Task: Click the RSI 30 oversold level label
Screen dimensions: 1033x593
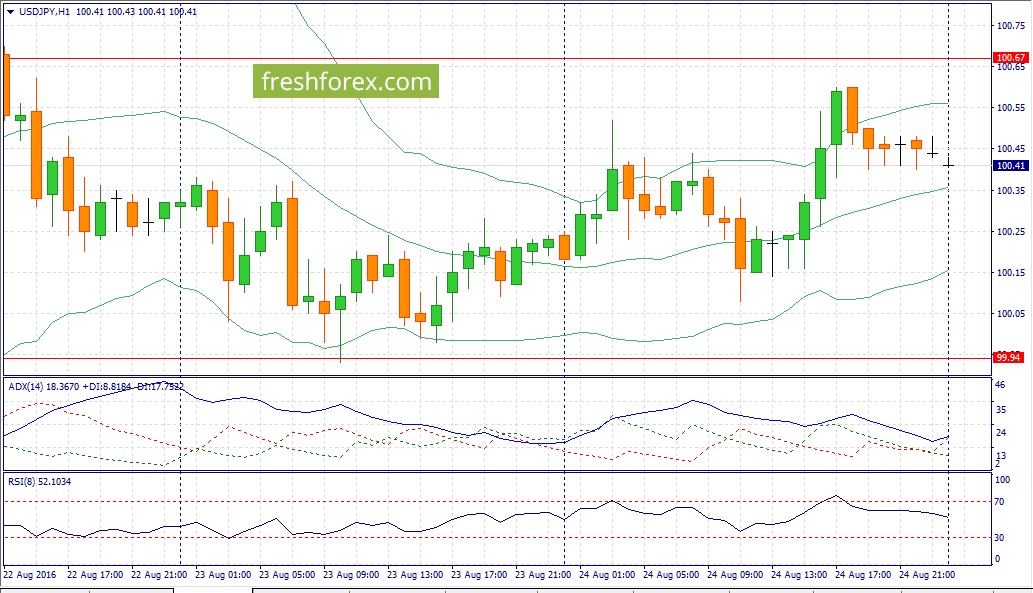Action: (x=999, y=538)
